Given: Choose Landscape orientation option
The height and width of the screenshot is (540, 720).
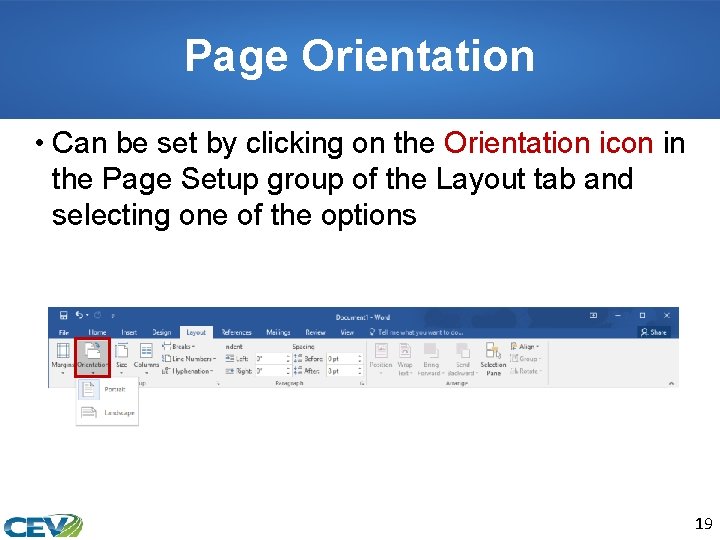Looking at the screenshot, I should [107, 412].
